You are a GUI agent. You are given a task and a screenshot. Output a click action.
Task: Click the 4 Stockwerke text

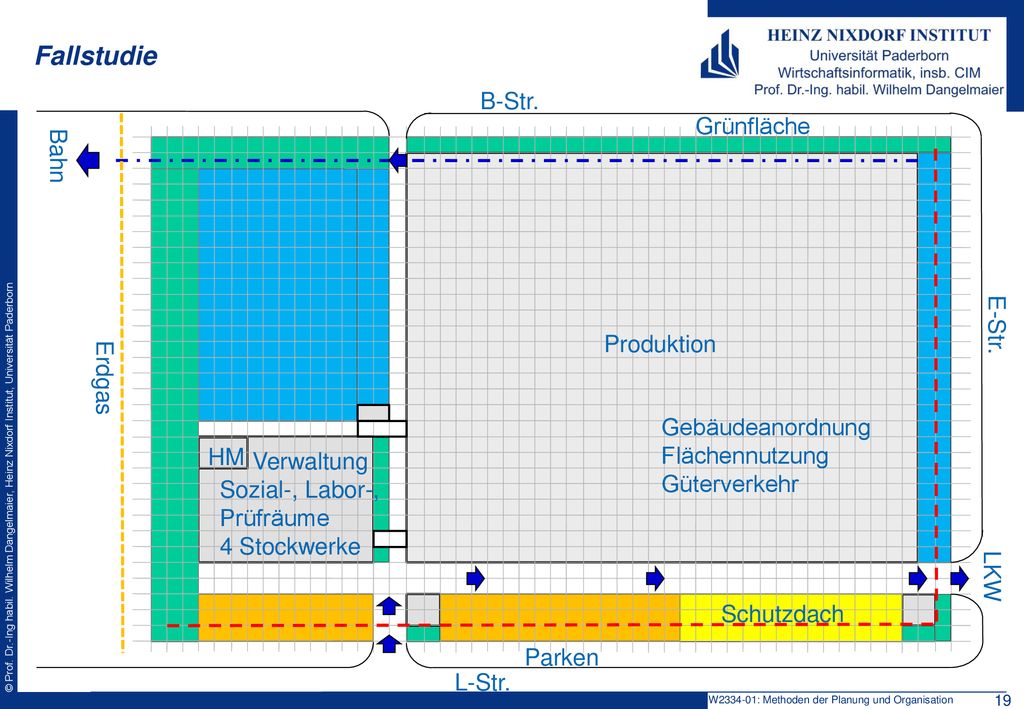pos(290,546)
